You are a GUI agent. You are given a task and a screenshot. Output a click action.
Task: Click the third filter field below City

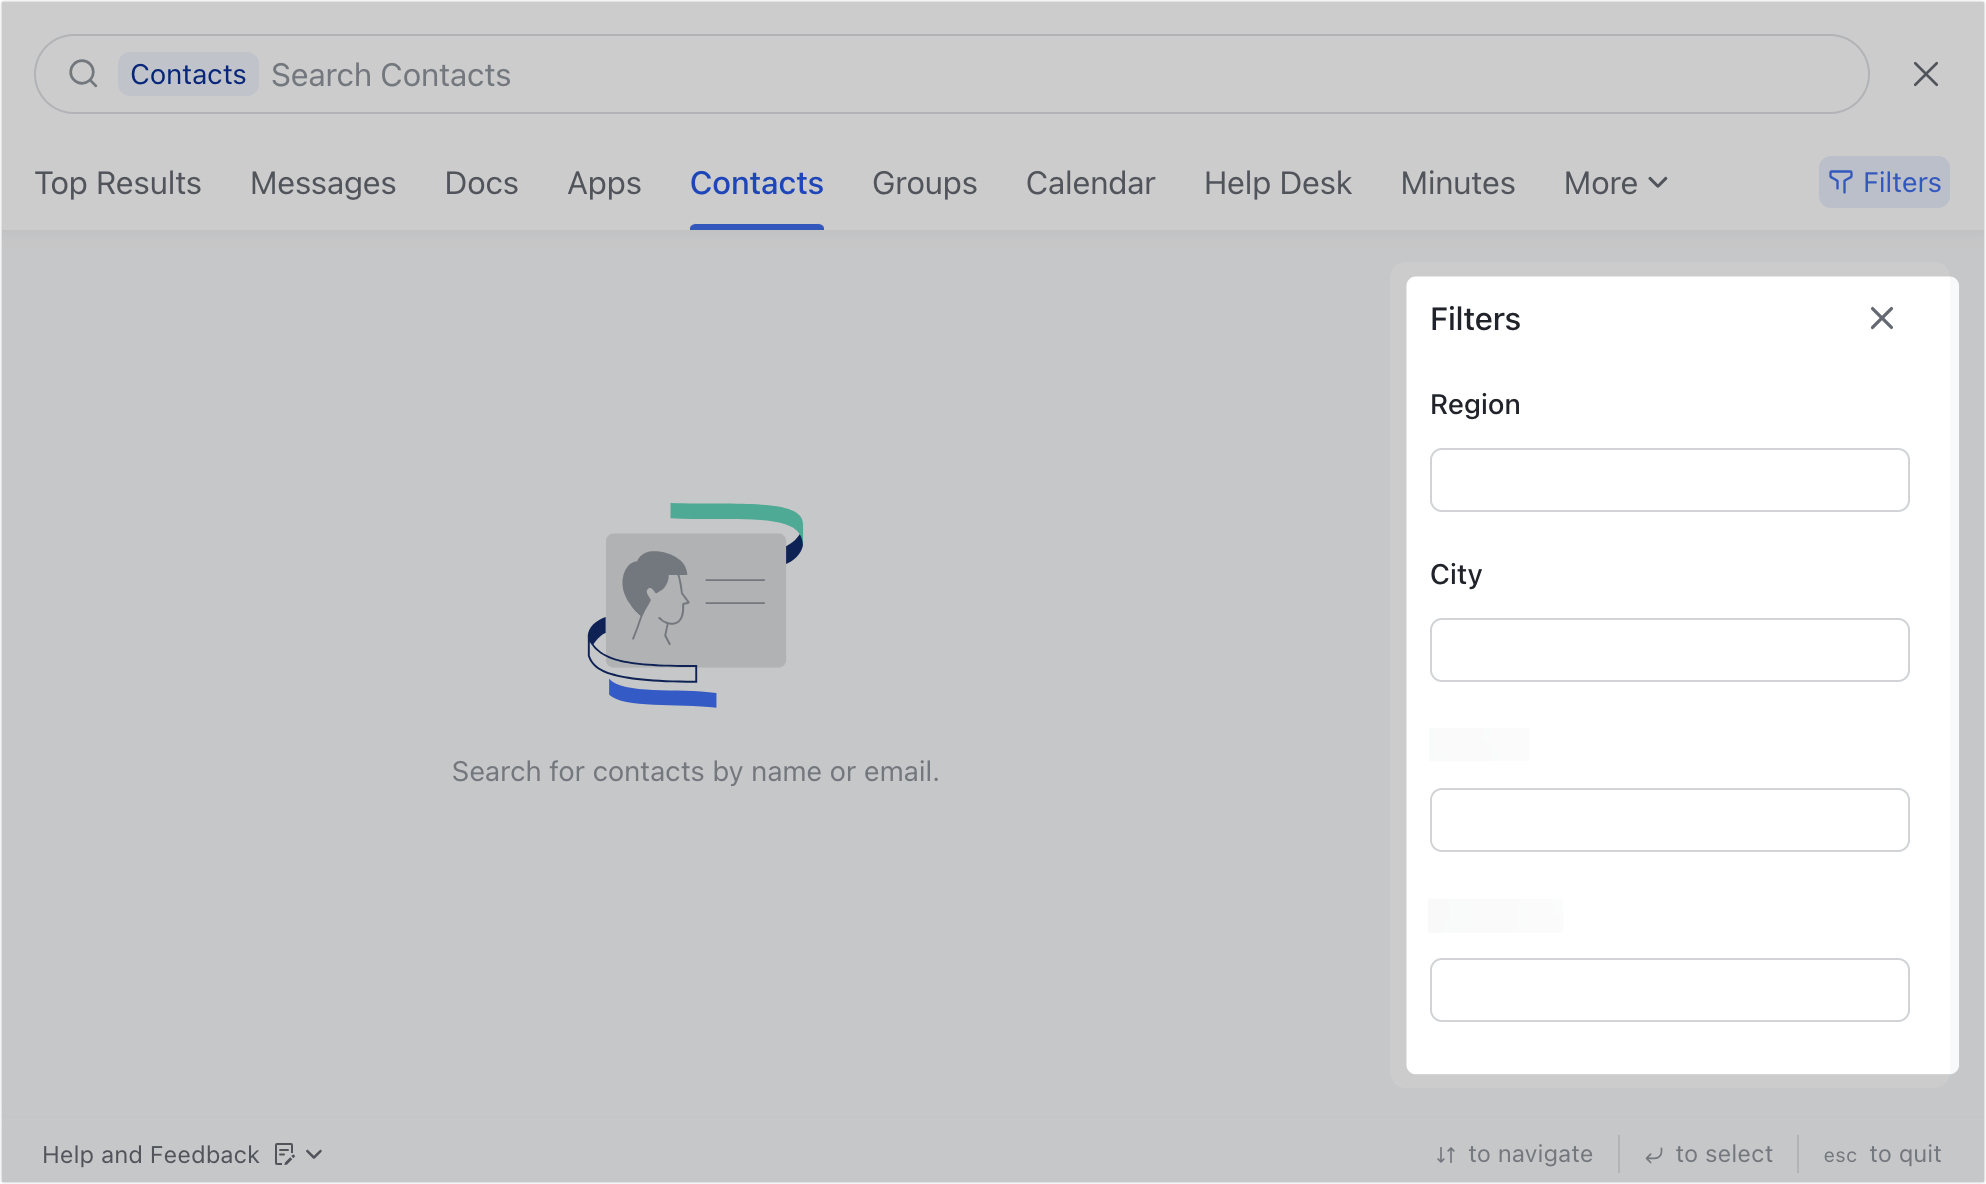(x=1669, y=820)
